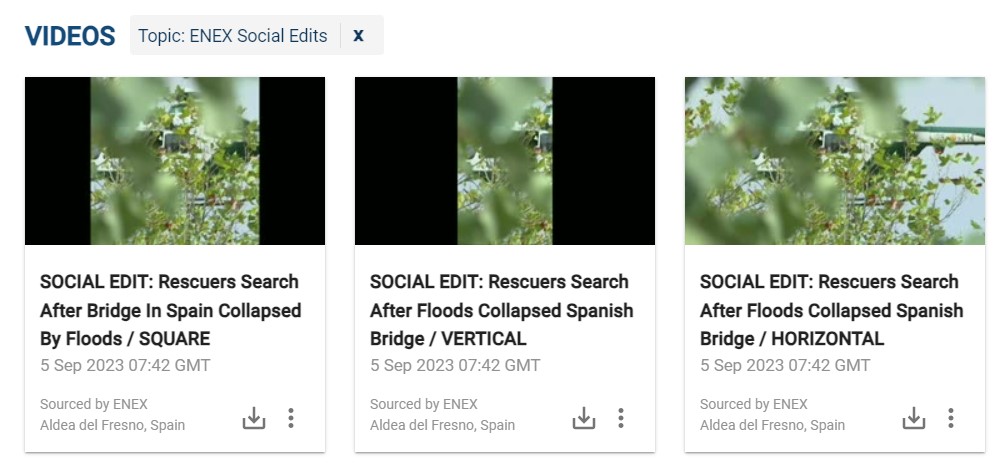1005x470 pixels.
Task: Open title ending in 'Spanish Bridge / VERTICAL'
Action: tap(502, 310)
